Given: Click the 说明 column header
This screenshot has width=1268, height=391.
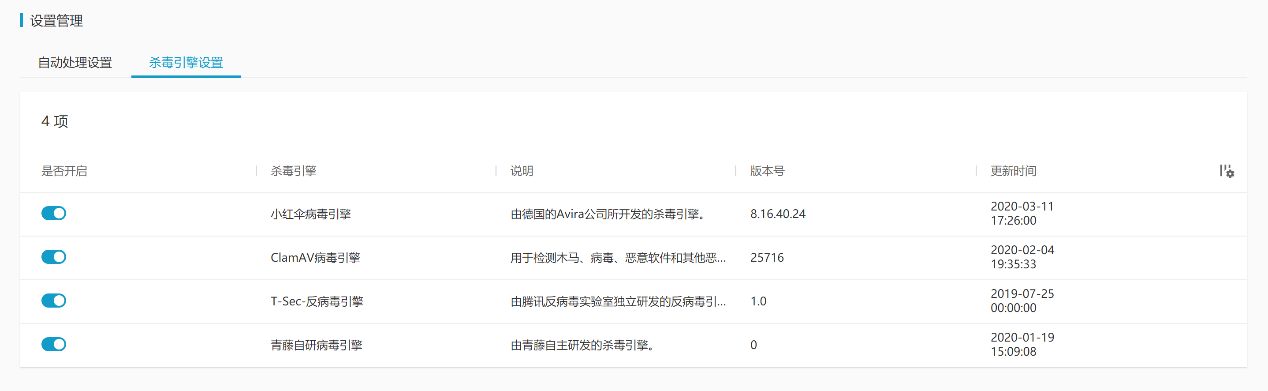Looking at the screenshot, I should coord(522,171).
